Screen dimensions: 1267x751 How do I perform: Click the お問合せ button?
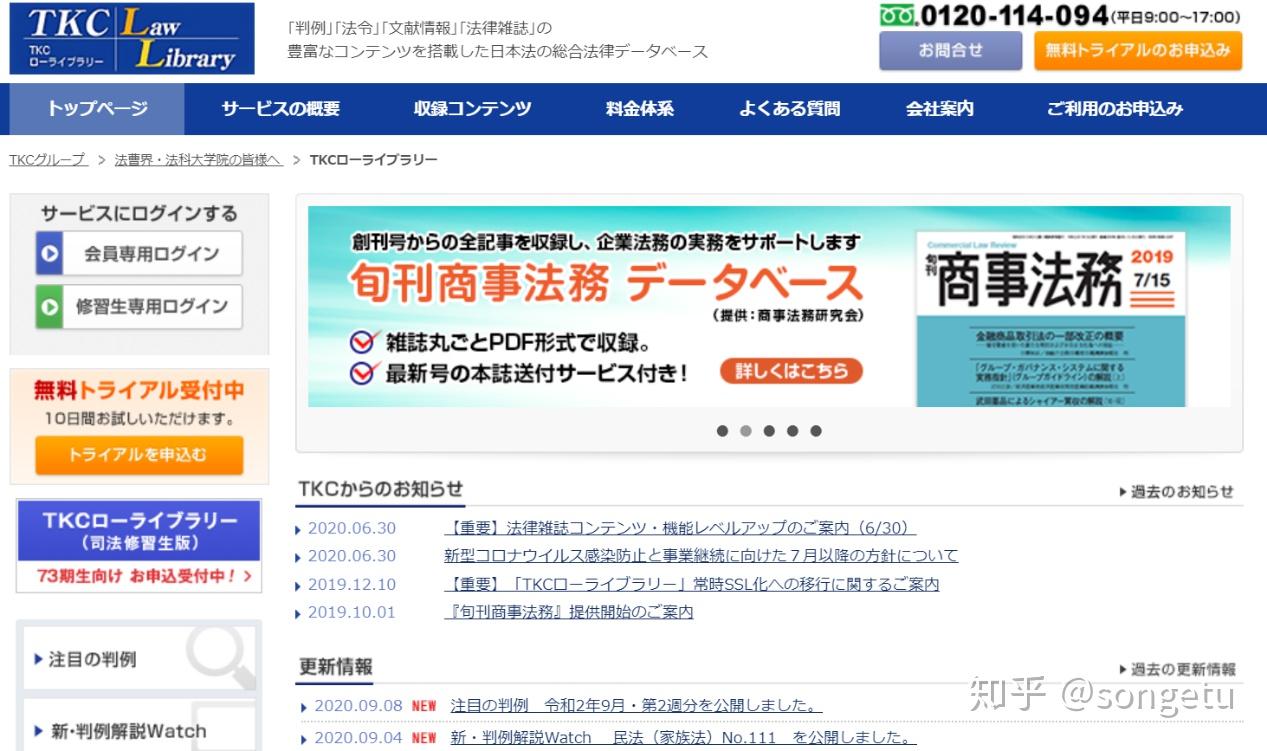[950, 50]
